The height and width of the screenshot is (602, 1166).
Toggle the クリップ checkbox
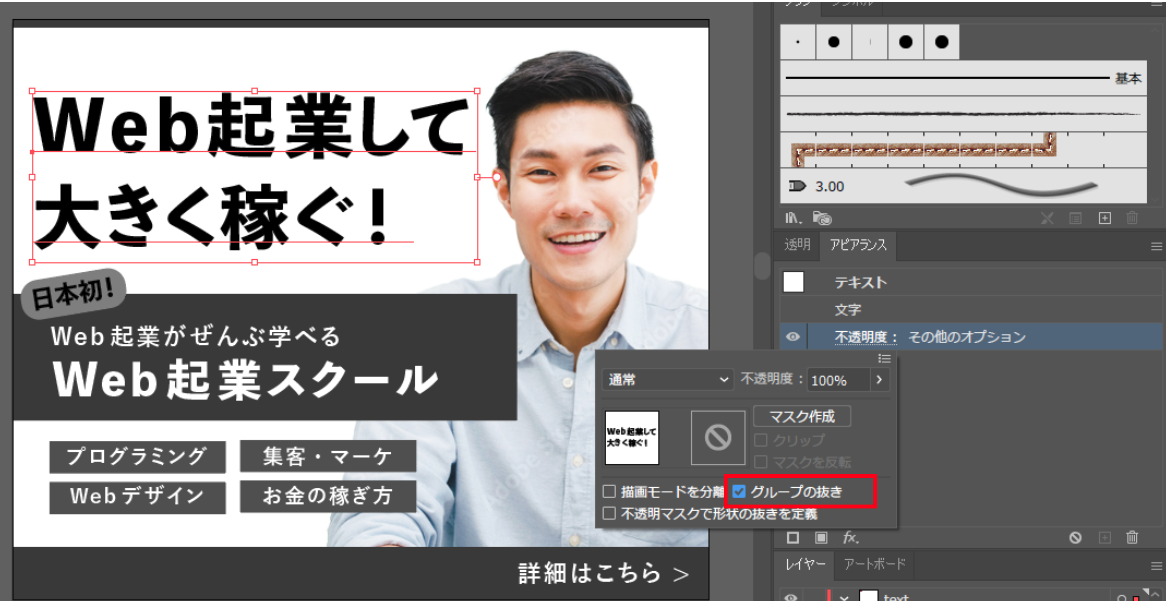tap(761, 440)
